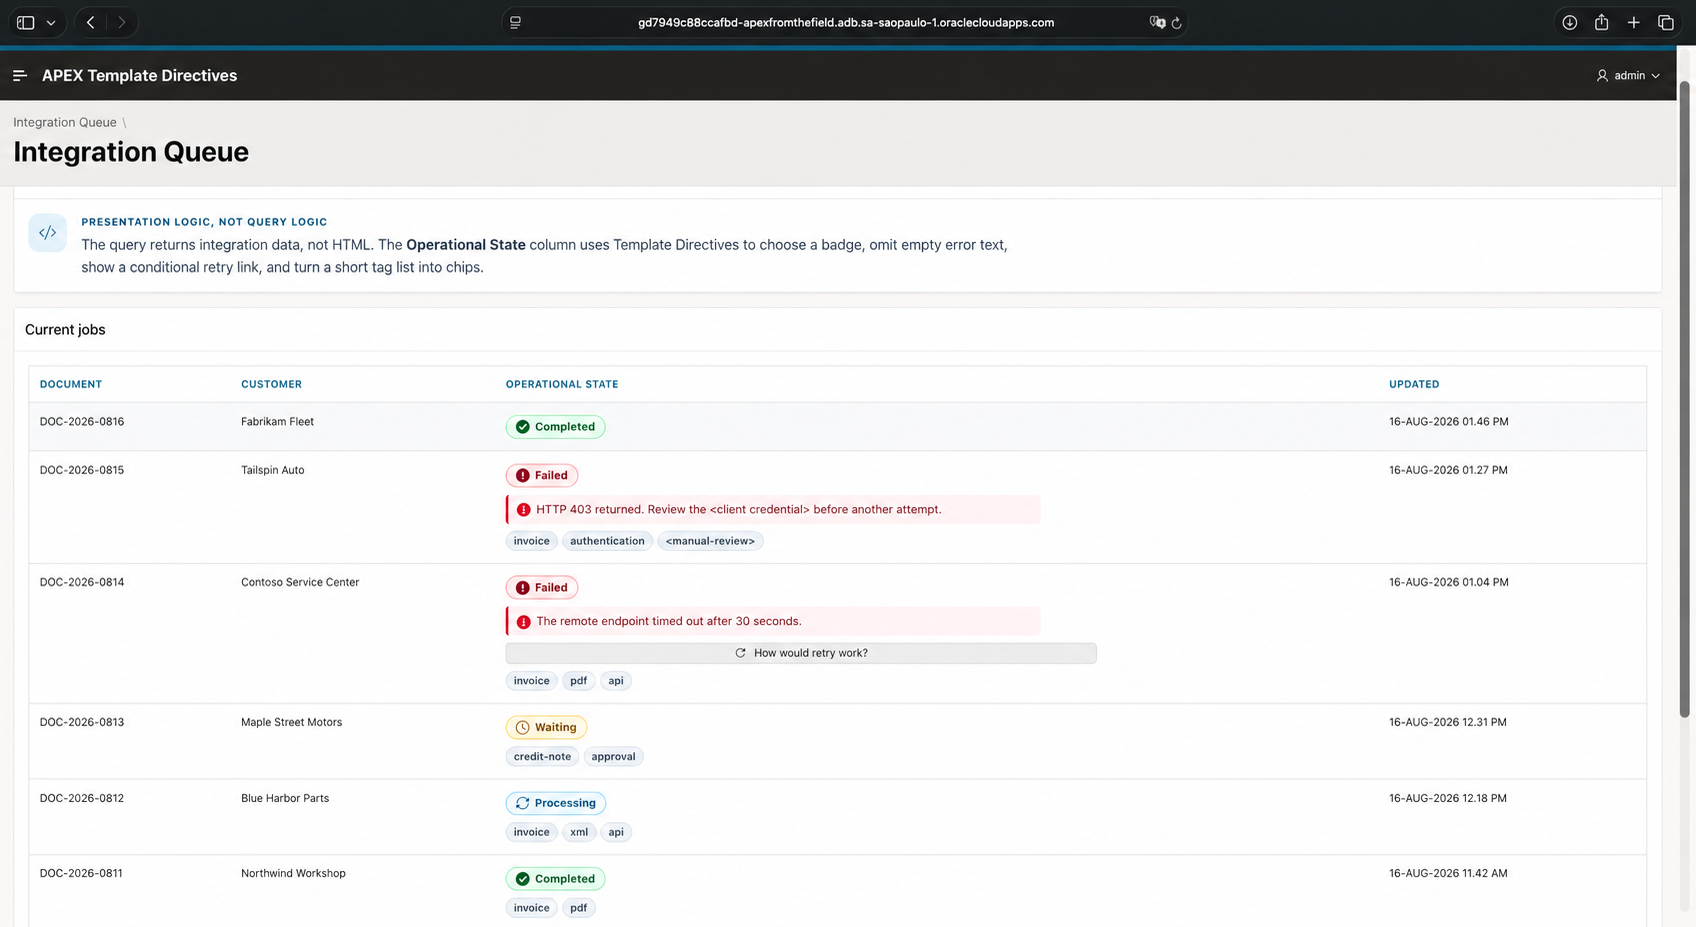Viewport: 1696px width, 927px height.
Task: Click the Operational State column header
Action: (x=562, y=384)
